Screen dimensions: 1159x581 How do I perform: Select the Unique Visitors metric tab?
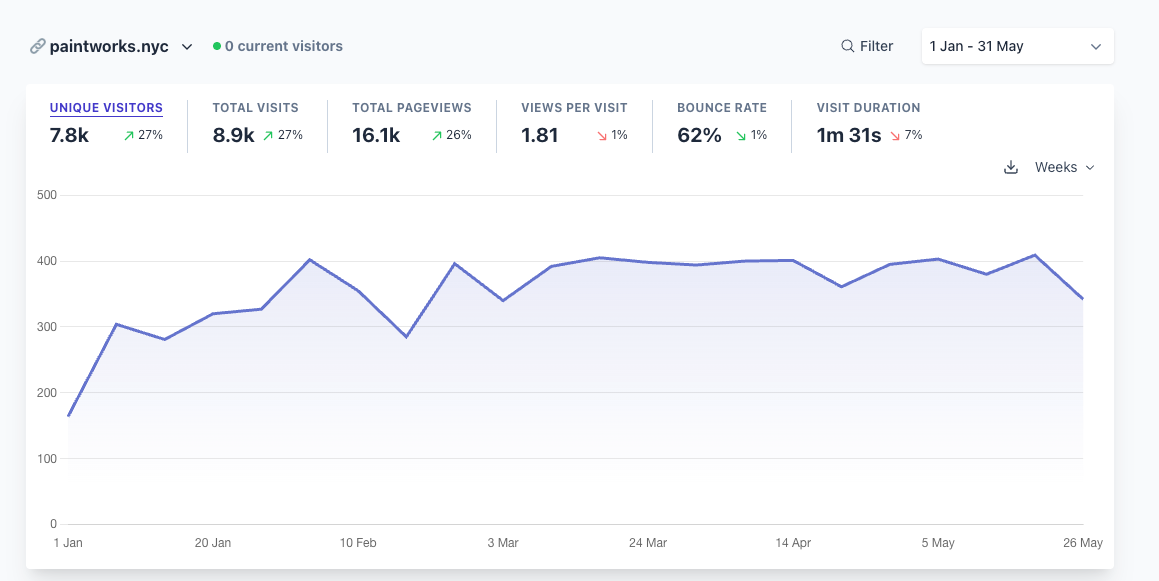(106, 108)
